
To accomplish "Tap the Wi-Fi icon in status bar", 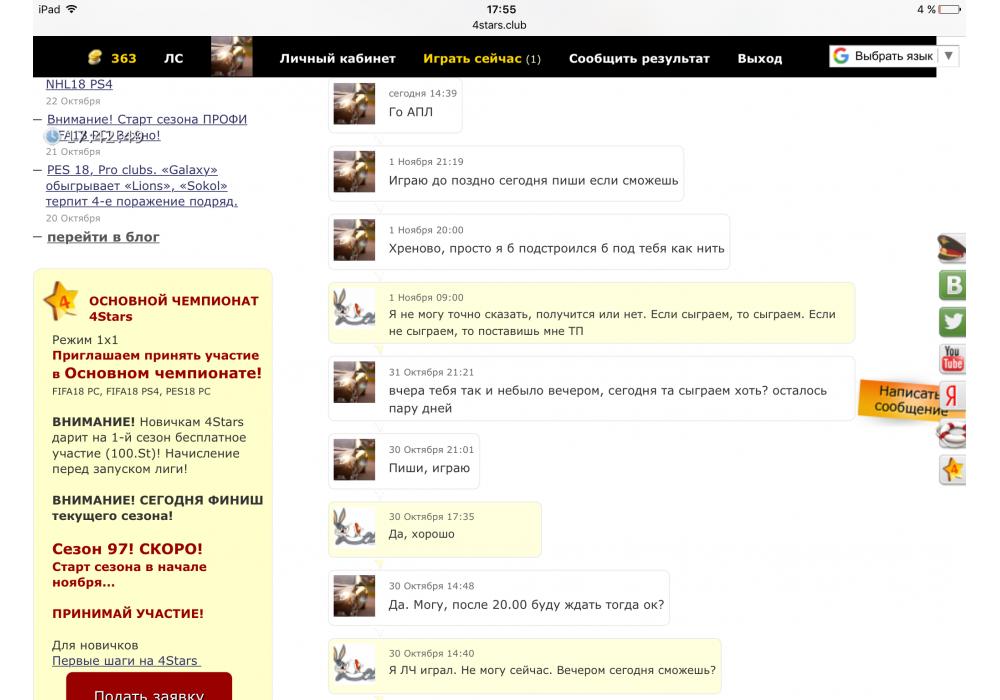I will [x=71, y=9].
